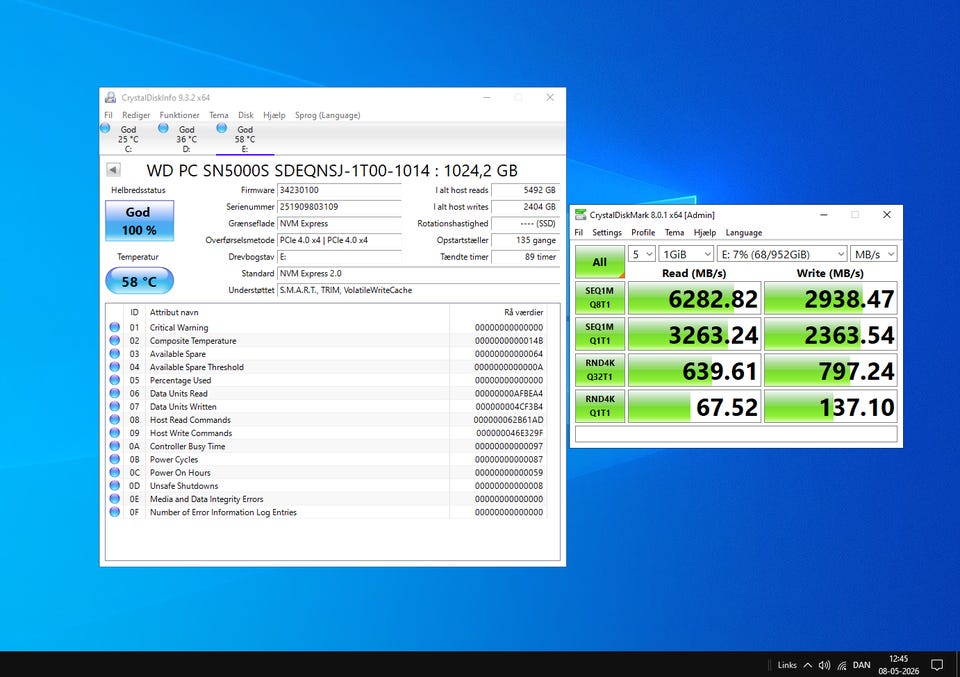
Task: Open Profile menu in CrystalDiskMark
Action: [x=643, y=233]
